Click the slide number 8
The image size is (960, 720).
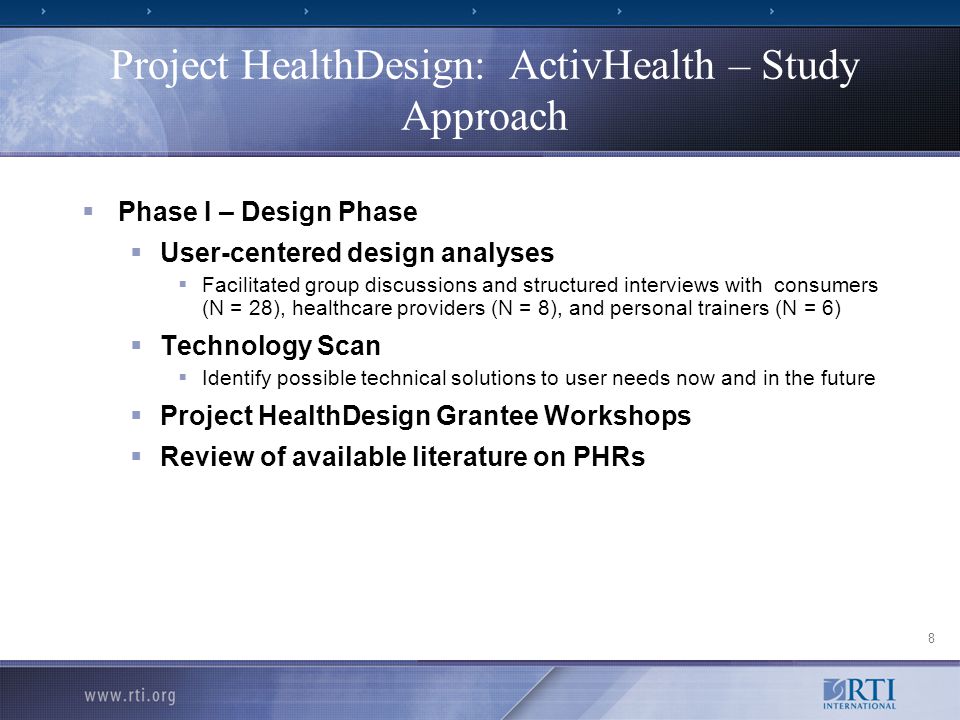(931, 638)
